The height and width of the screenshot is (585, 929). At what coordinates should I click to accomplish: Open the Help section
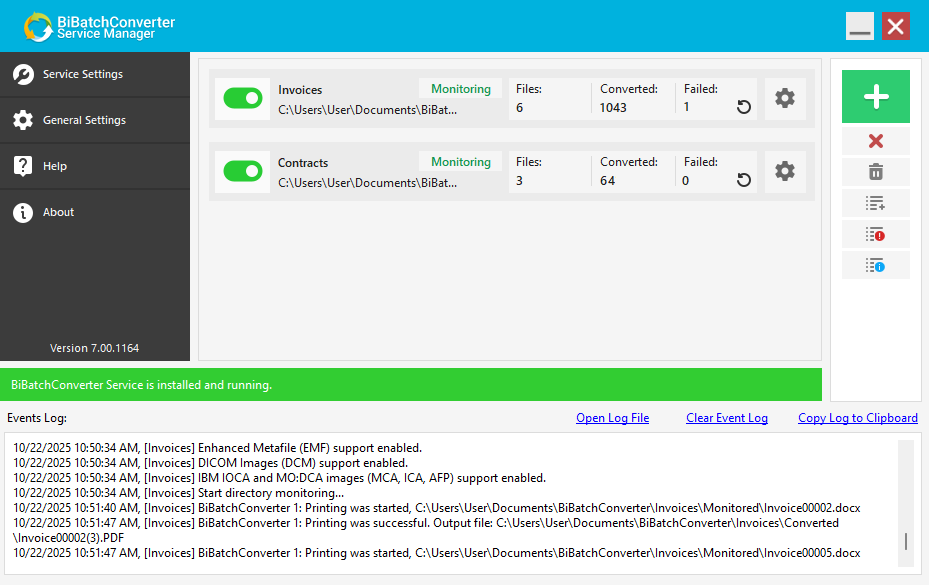pyautogui.click(x=94, y=166)
